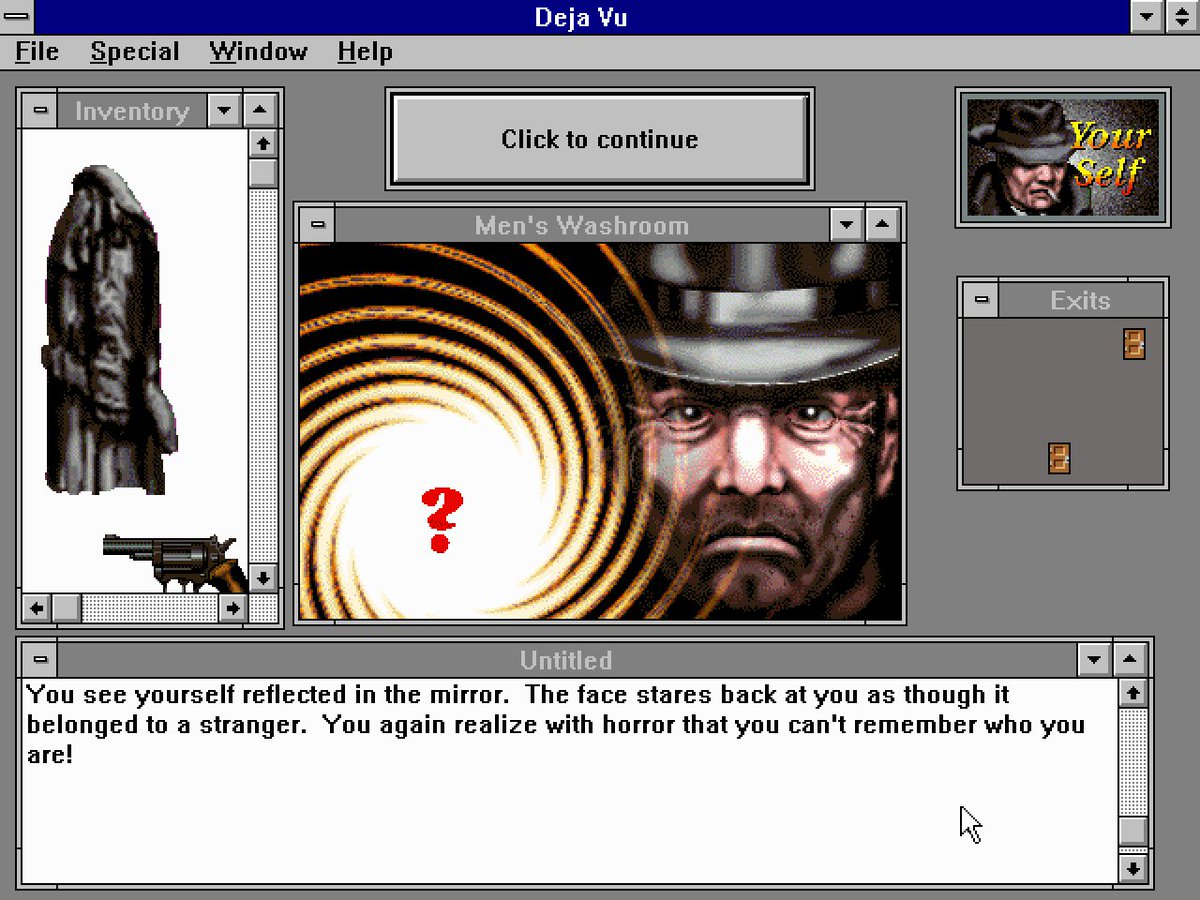This screenshot has height=900, width=1200.
Task: Click the Untitled window title bar
Action: tap(566, 660)
